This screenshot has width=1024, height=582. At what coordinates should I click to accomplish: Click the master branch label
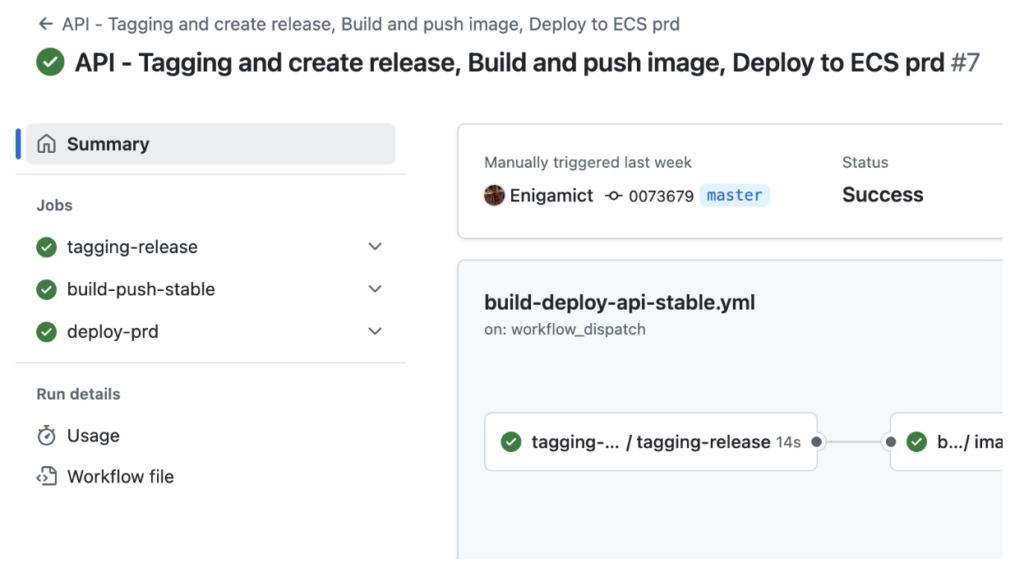tap(735, 195)
